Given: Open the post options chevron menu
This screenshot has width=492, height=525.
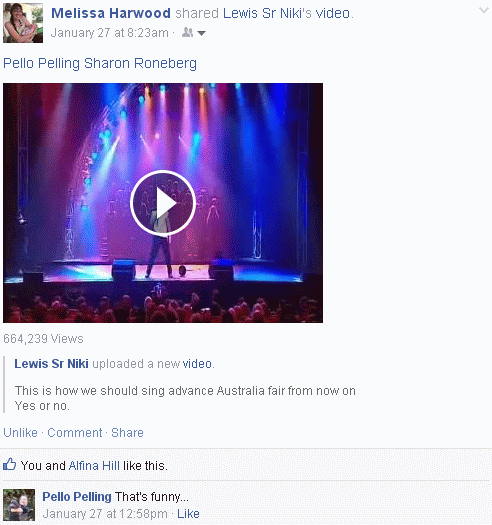Looking at the screenshot, I should (483, 10).
